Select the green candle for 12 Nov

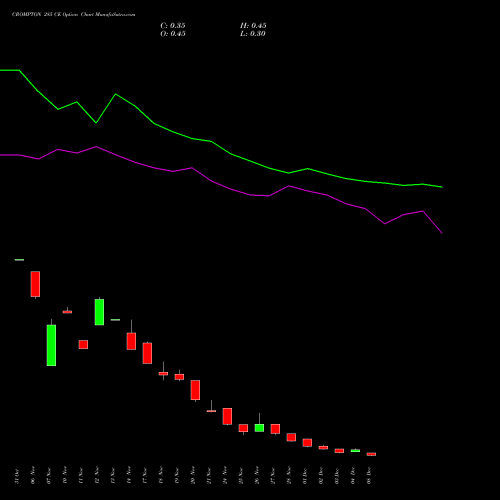(x=99, y=312)
